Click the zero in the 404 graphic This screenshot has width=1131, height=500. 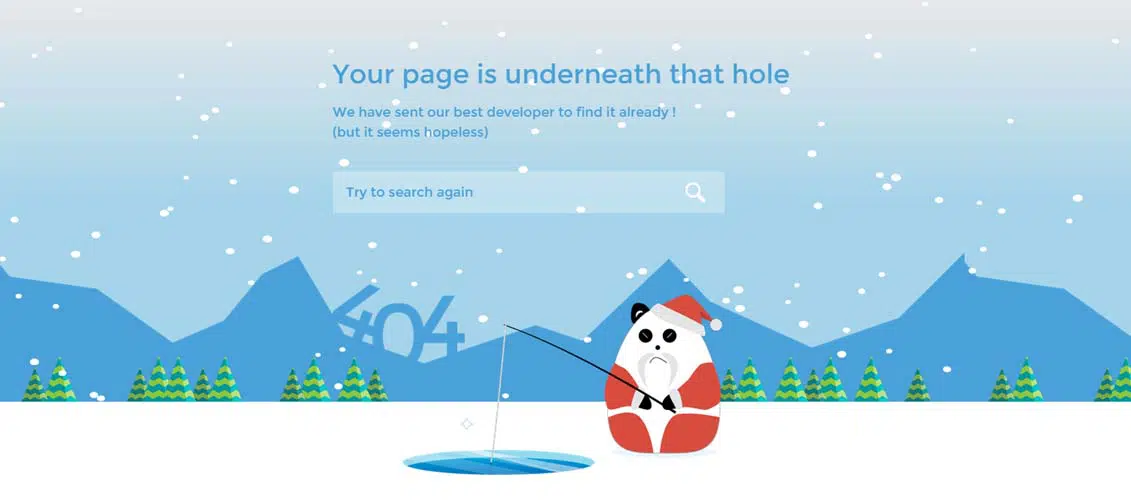[x=403, y=329]
